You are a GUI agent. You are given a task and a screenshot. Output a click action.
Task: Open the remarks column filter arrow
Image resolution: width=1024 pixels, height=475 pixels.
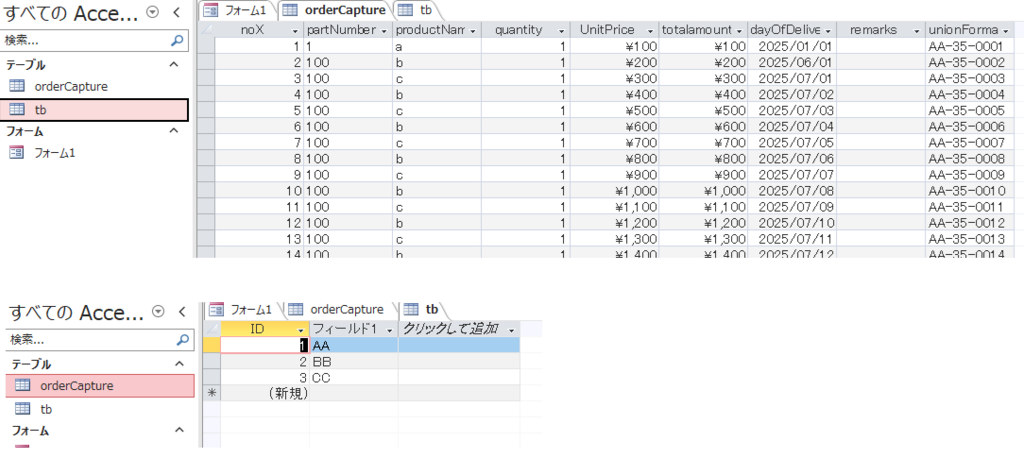coord(915,30)
